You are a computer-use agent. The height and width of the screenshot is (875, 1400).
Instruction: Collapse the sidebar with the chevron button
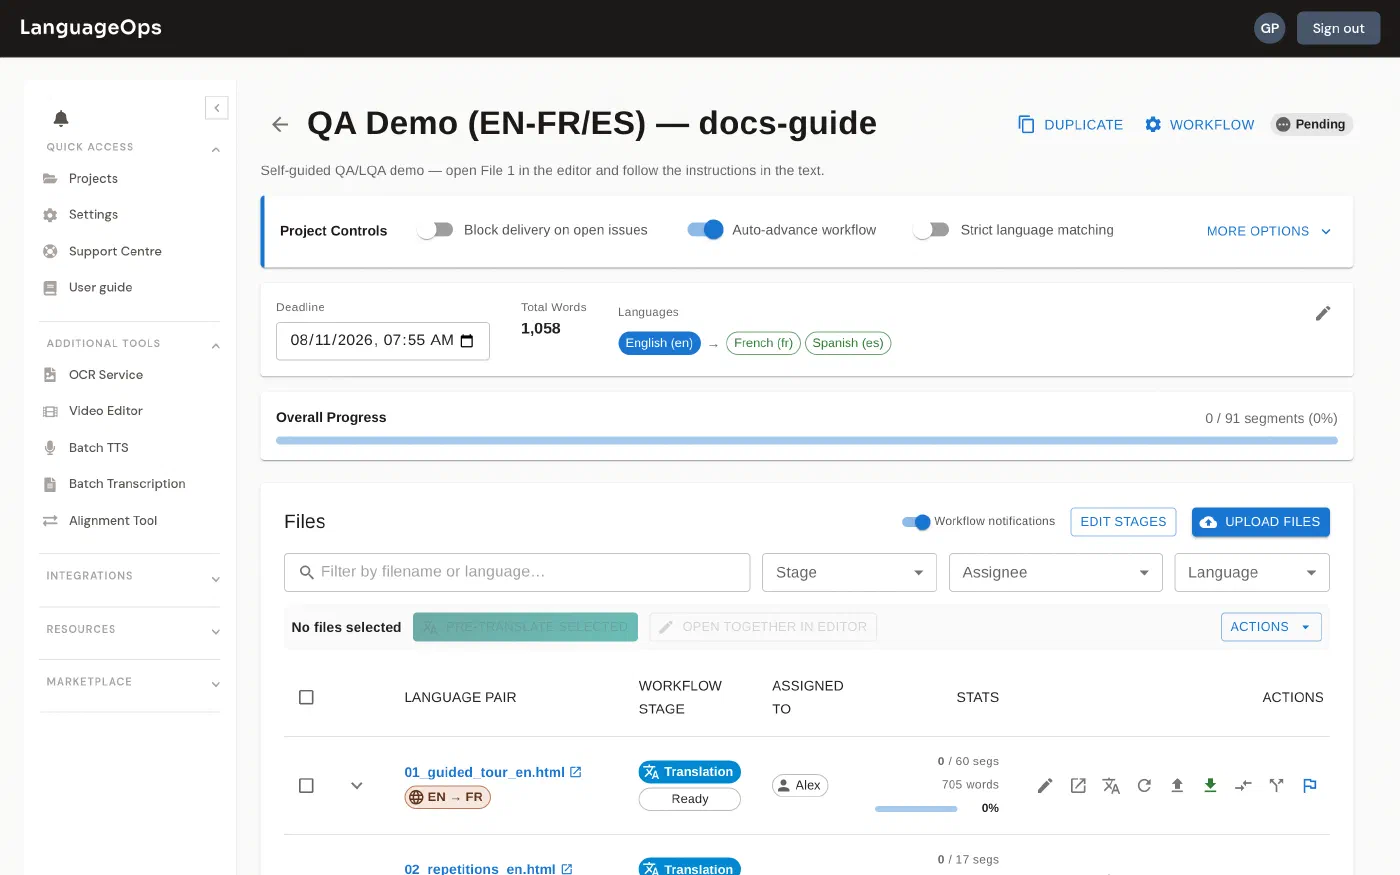tap(217, 108)
